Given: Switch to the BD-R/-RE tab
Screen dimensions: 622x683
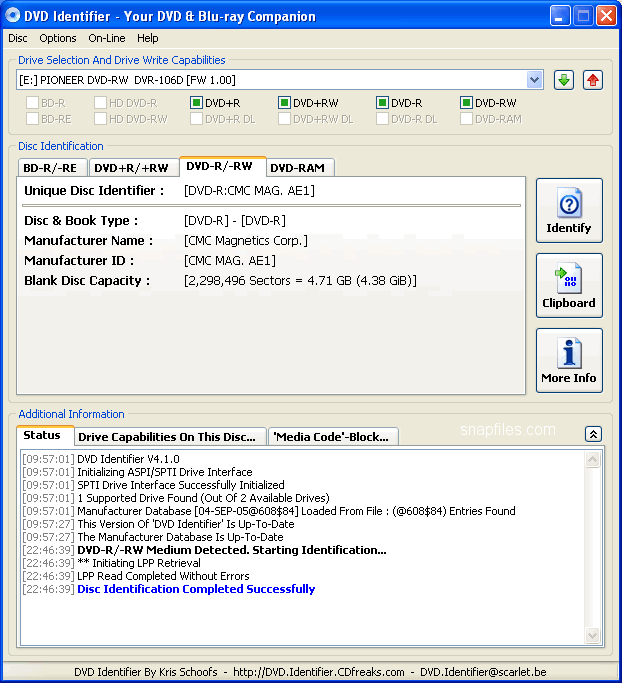Looking at the screenshot, I should tap(52, 168).
